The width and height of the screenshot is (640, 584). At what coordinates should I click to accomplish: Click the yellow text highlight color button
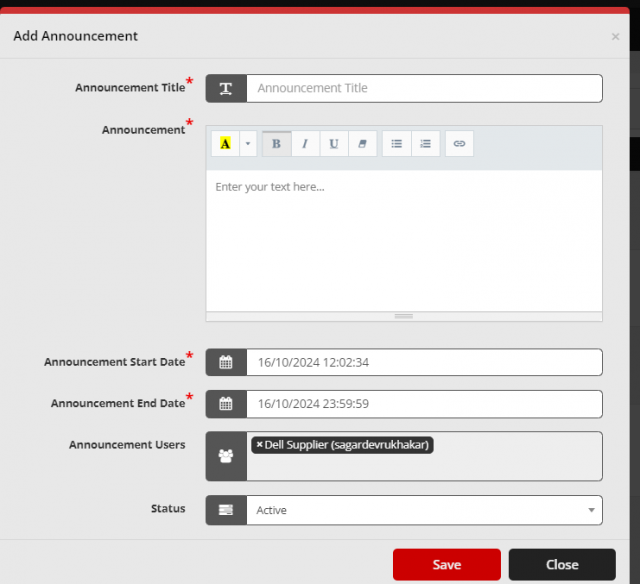coord(225,144)
